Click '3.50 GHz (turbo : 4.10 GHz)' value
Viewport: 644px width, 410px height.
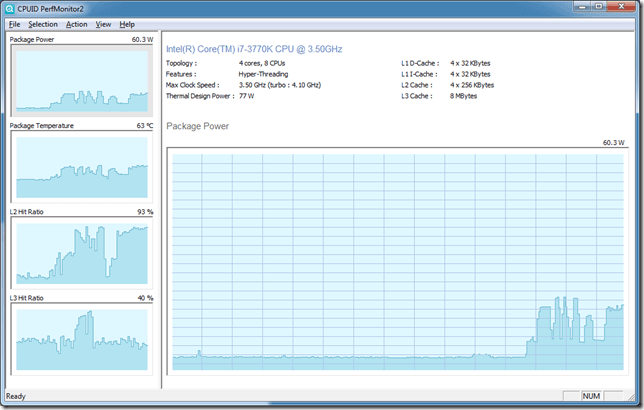(280, 85)
